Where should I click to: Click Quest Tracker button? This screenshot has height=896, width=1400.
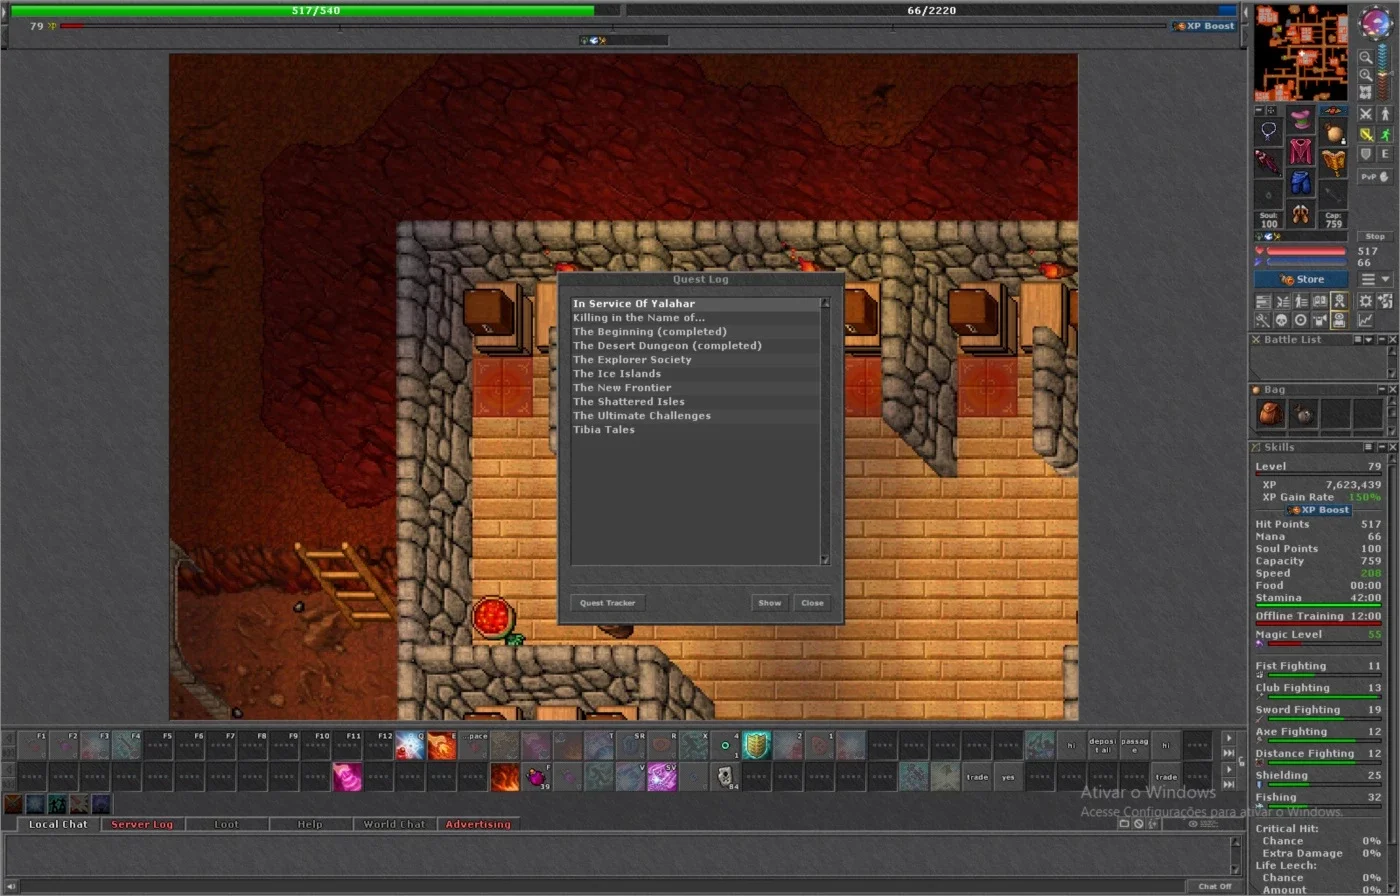[x=608, y=603]
